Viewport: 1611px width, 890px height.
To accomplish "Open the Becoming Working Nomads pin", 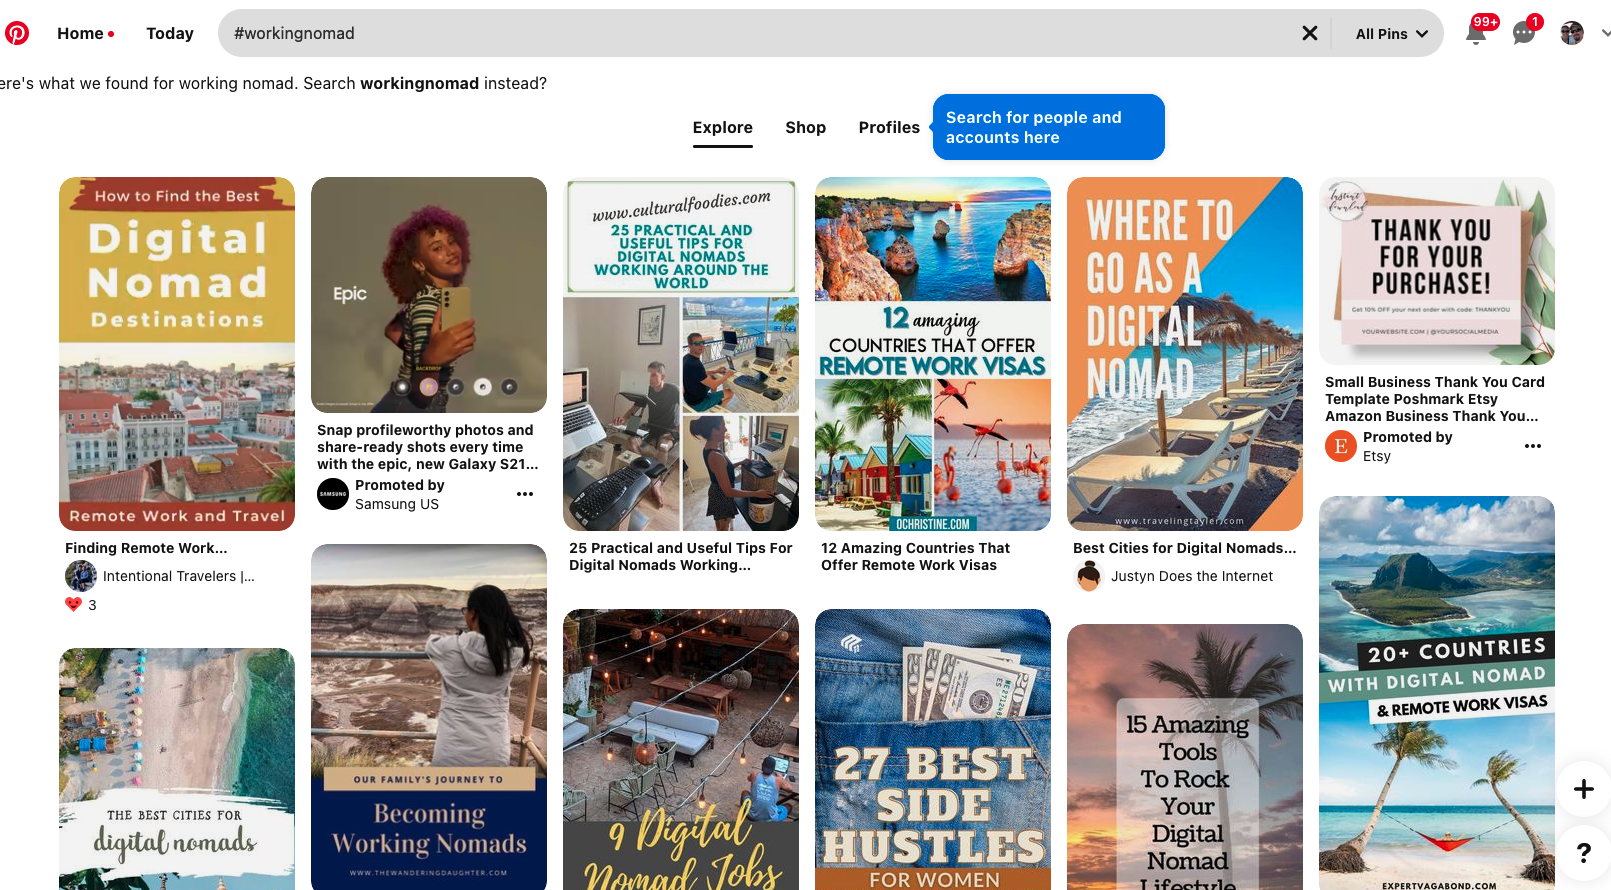I will (x=429, y=717).
